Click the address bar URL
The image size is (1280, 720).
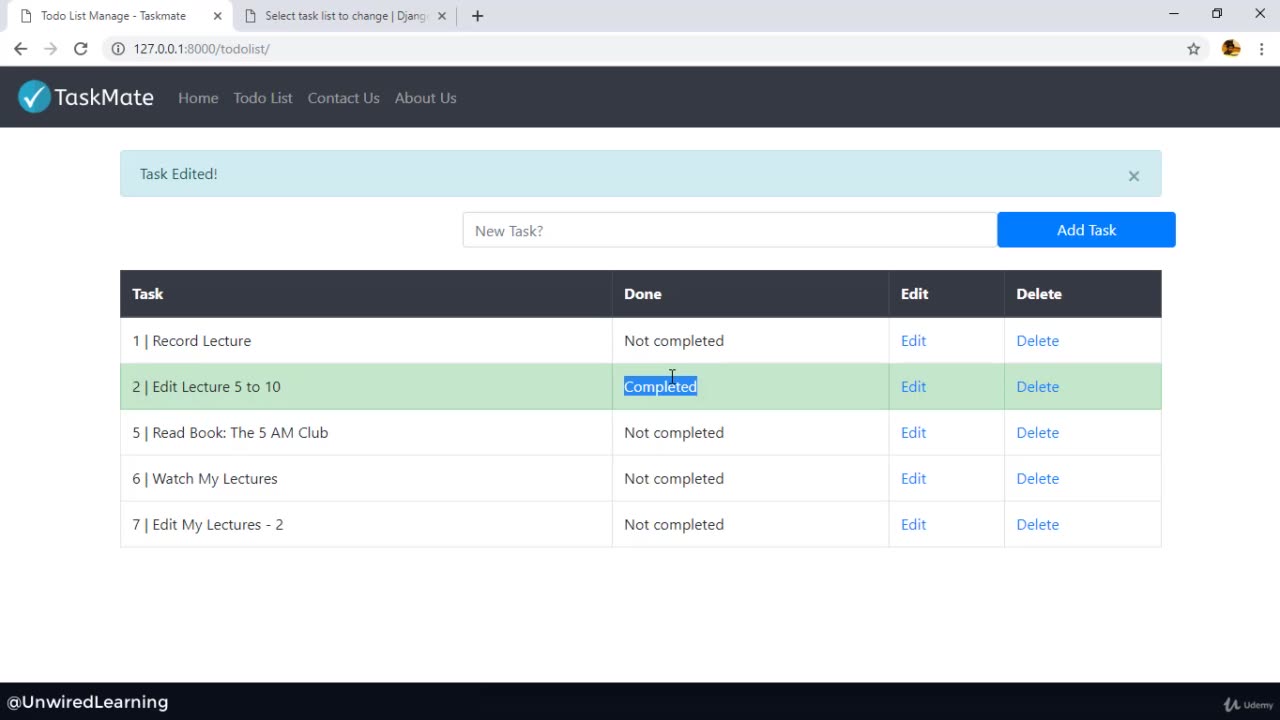point(201,49)
